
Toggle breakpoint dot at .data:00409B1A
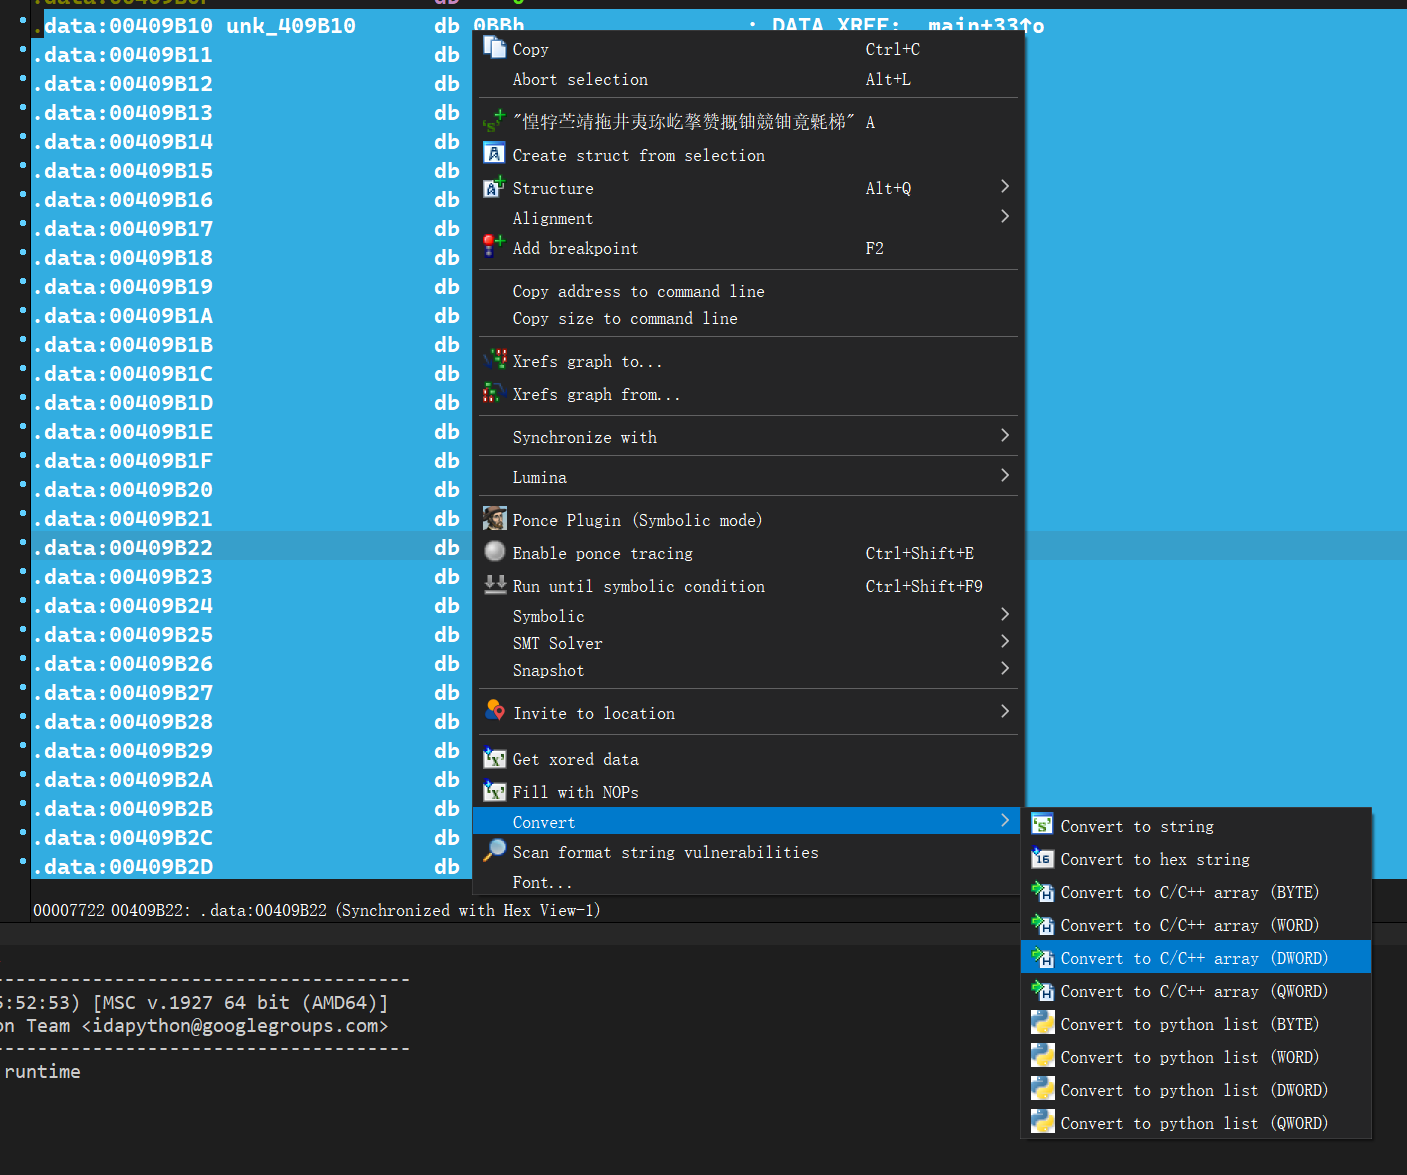click(x=23, y=309)
